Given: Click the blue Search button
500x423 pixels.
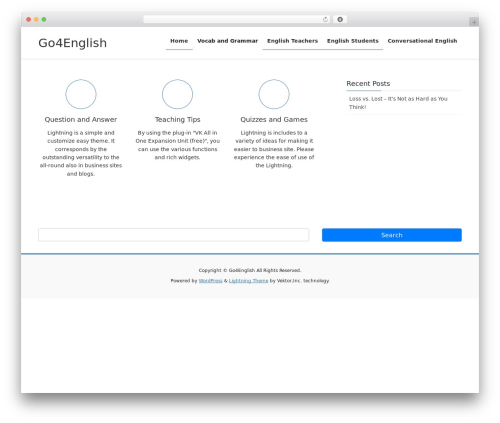Looking at the screenshot, I should click(392, 235).
